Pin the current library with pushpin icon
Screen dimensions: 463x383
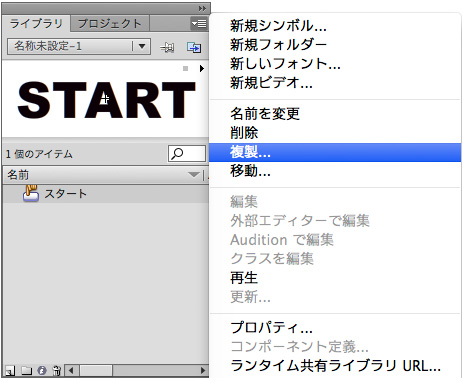point(167,47)
